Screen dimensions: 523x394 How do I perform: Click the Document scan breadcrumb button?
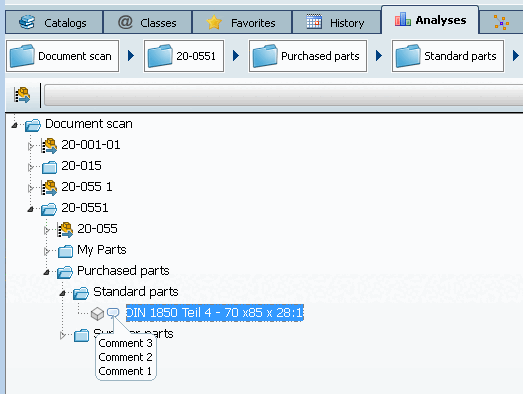tap(62, 56)
